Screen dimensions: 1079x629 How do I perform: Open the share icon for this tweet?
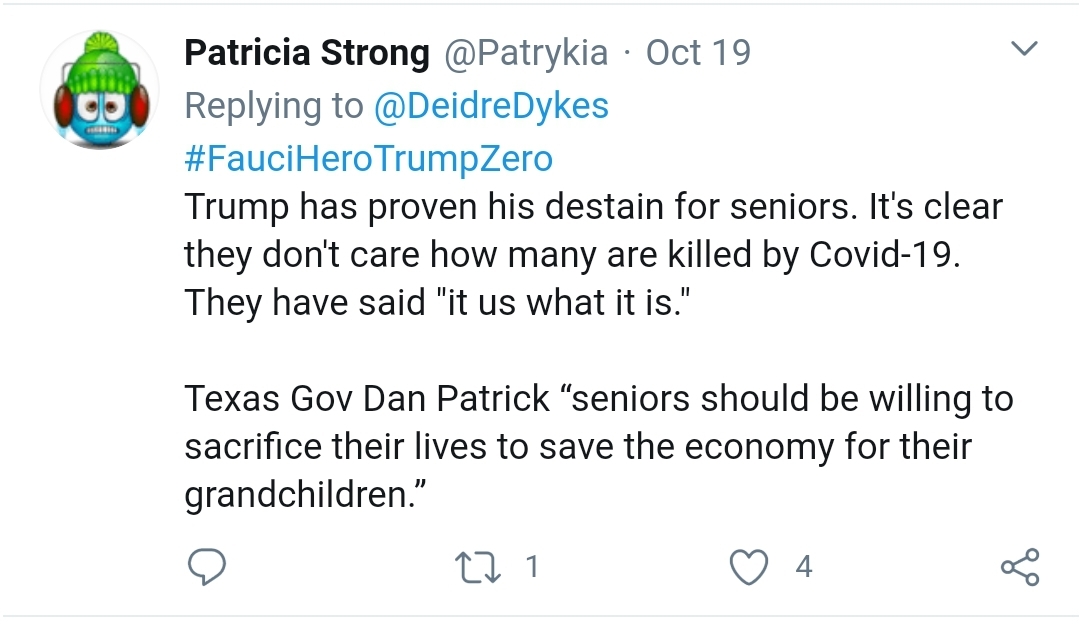(1020, 567)
